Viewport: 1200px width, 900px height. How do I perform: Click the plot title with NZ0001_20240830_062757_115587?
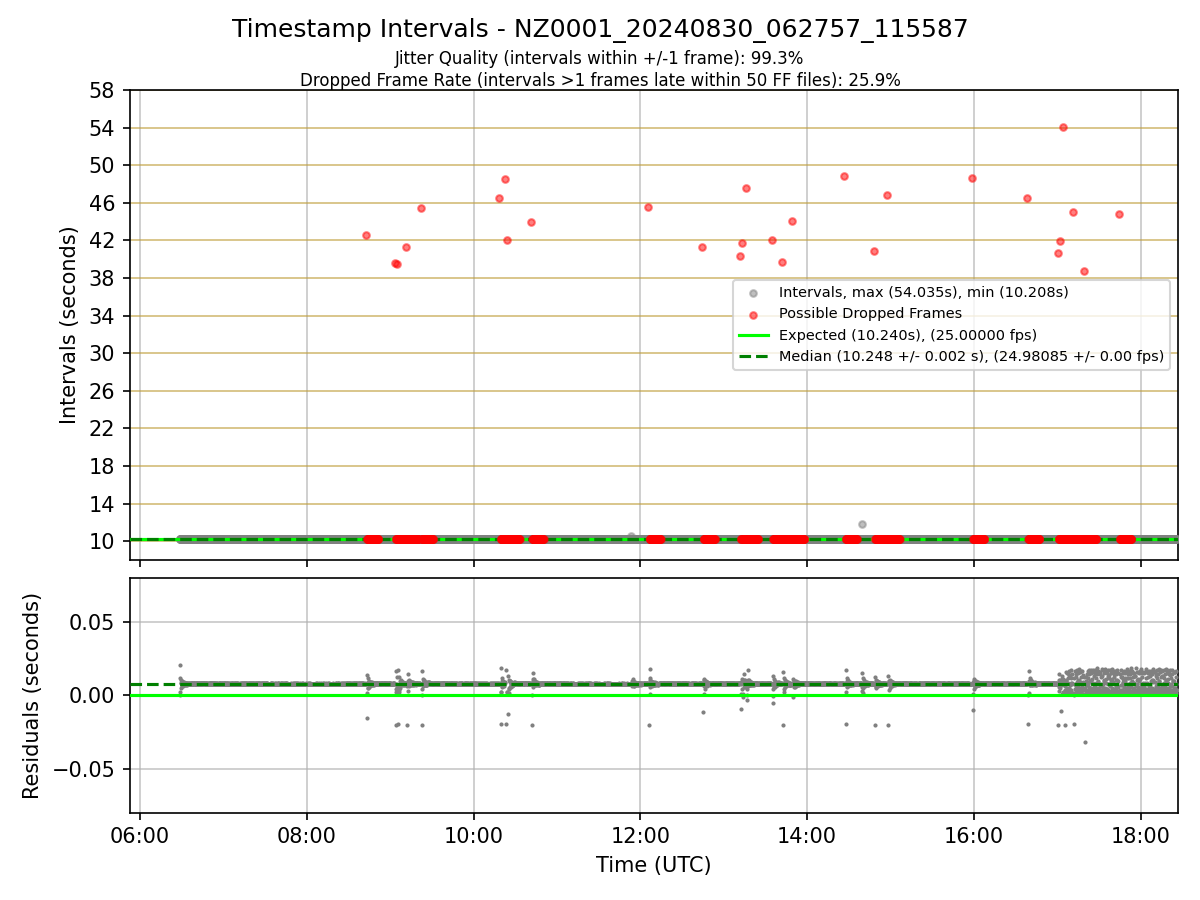tap(600, 29)
